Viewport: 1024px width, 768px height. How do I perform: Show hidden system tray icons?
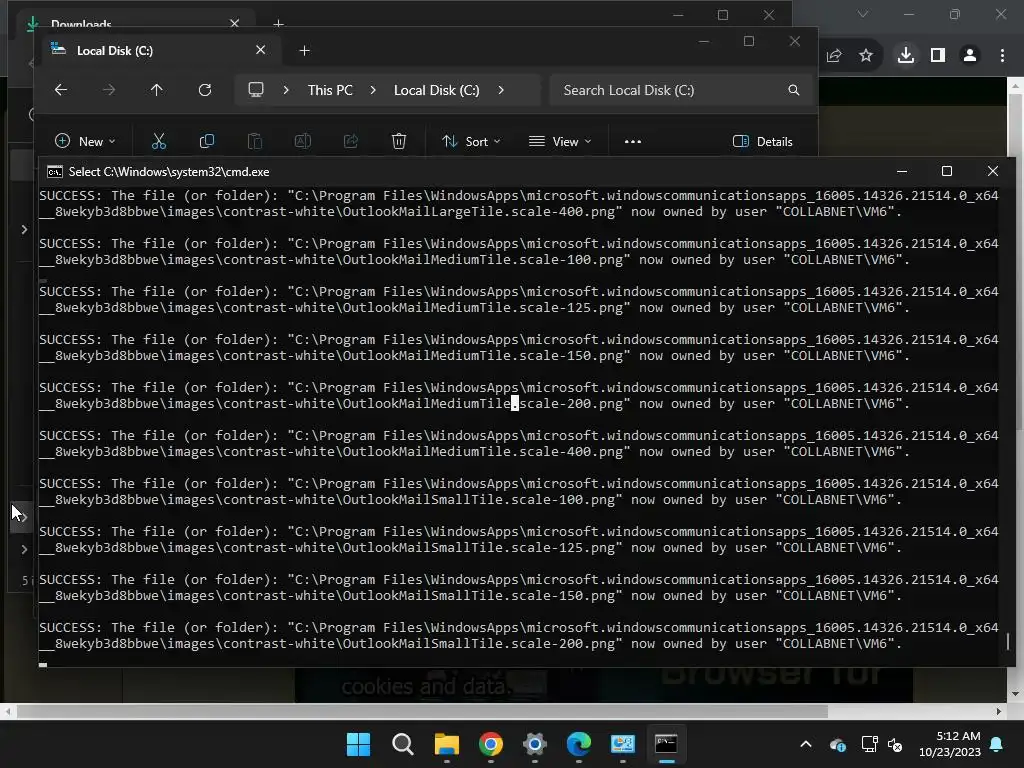pos(806,744)
